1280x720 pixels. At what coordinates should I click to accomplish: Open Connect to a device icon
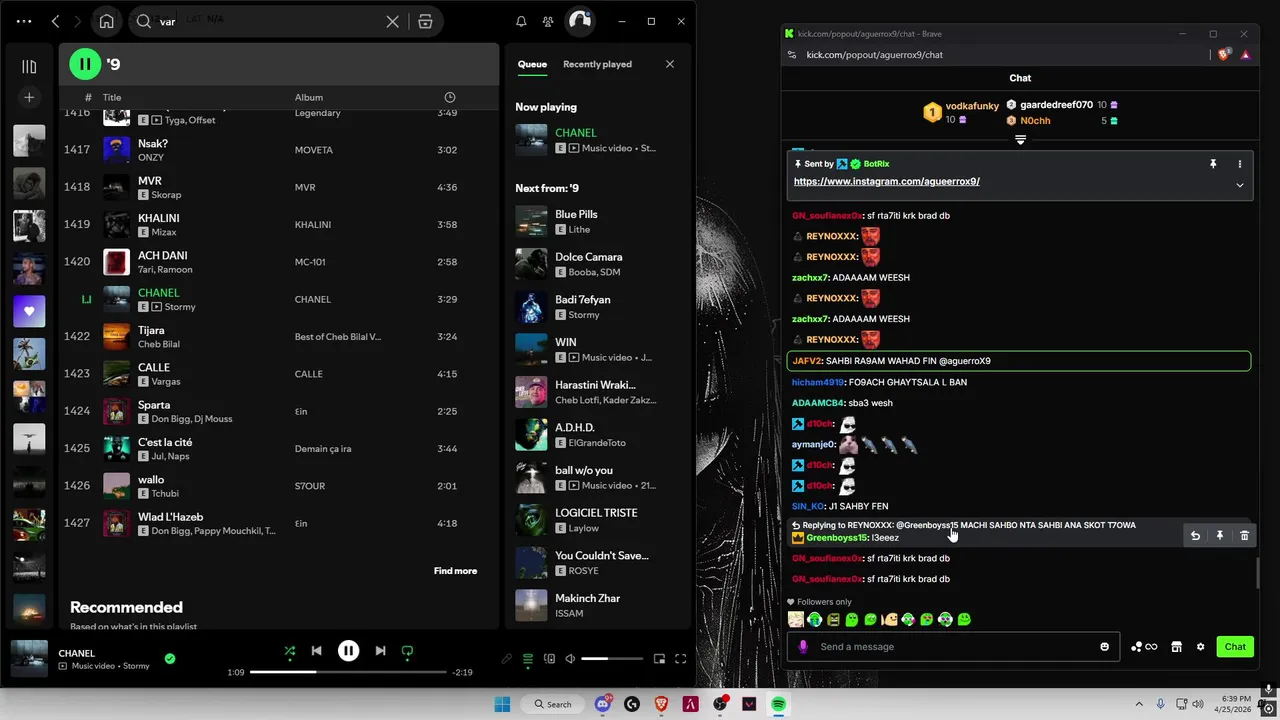[x=549, y=659]
